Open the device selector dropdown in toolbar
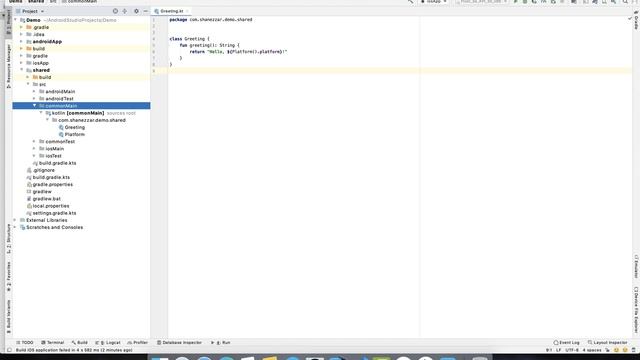This screenshot has height=360, width=640. pos(481,2)
